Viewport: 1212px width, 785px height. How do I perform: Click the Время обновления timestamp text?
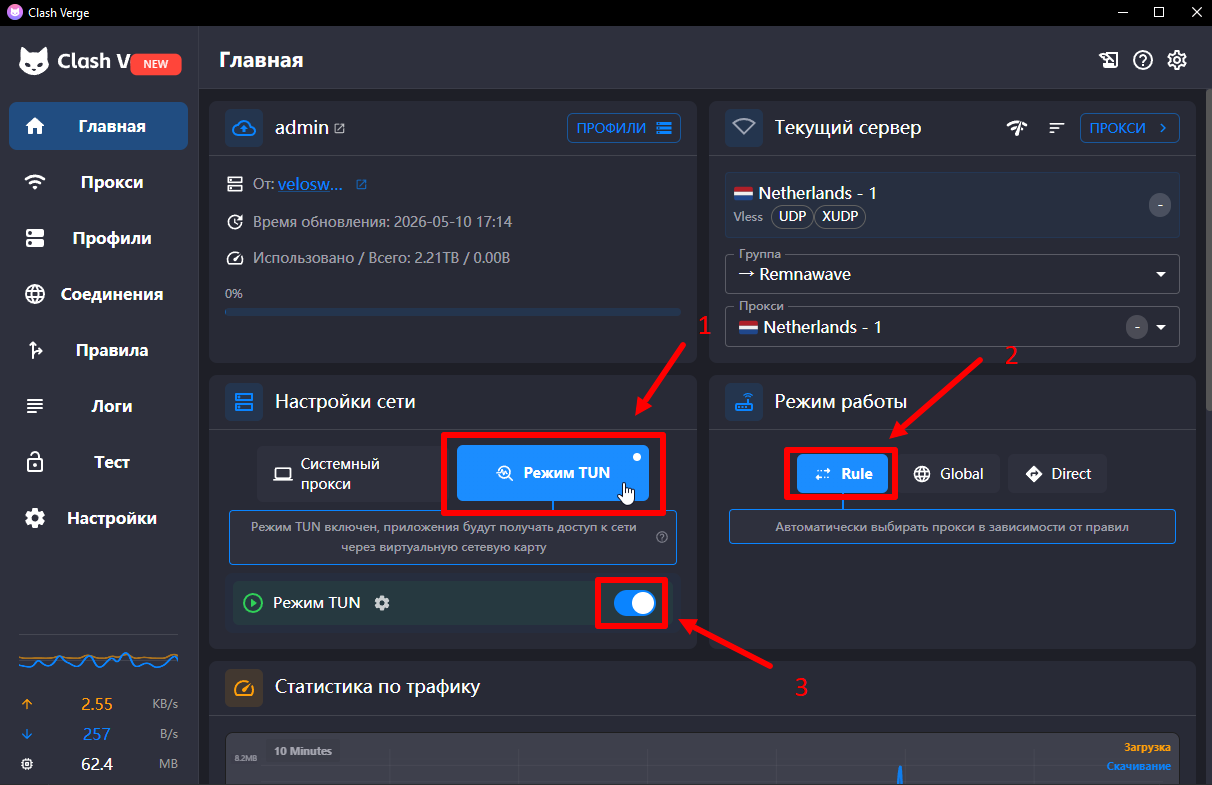coord(382,221)
